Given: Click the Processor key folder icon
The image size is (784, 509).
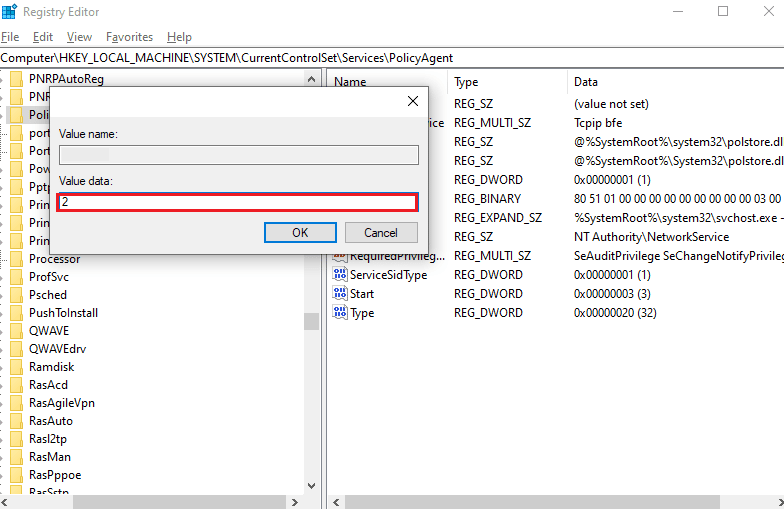Looking at the screenshot, I should 16,259.
